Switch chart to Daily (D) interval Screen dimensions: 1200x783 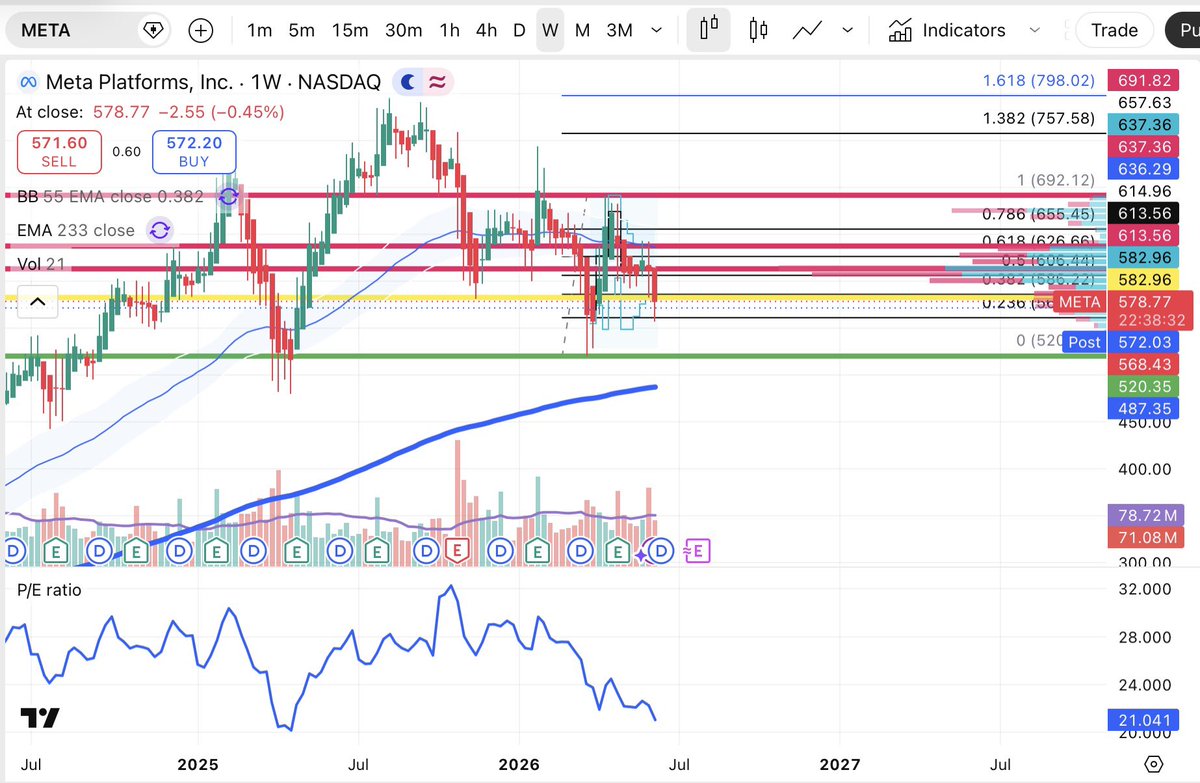pyautogui.click(x=519, y=30)
